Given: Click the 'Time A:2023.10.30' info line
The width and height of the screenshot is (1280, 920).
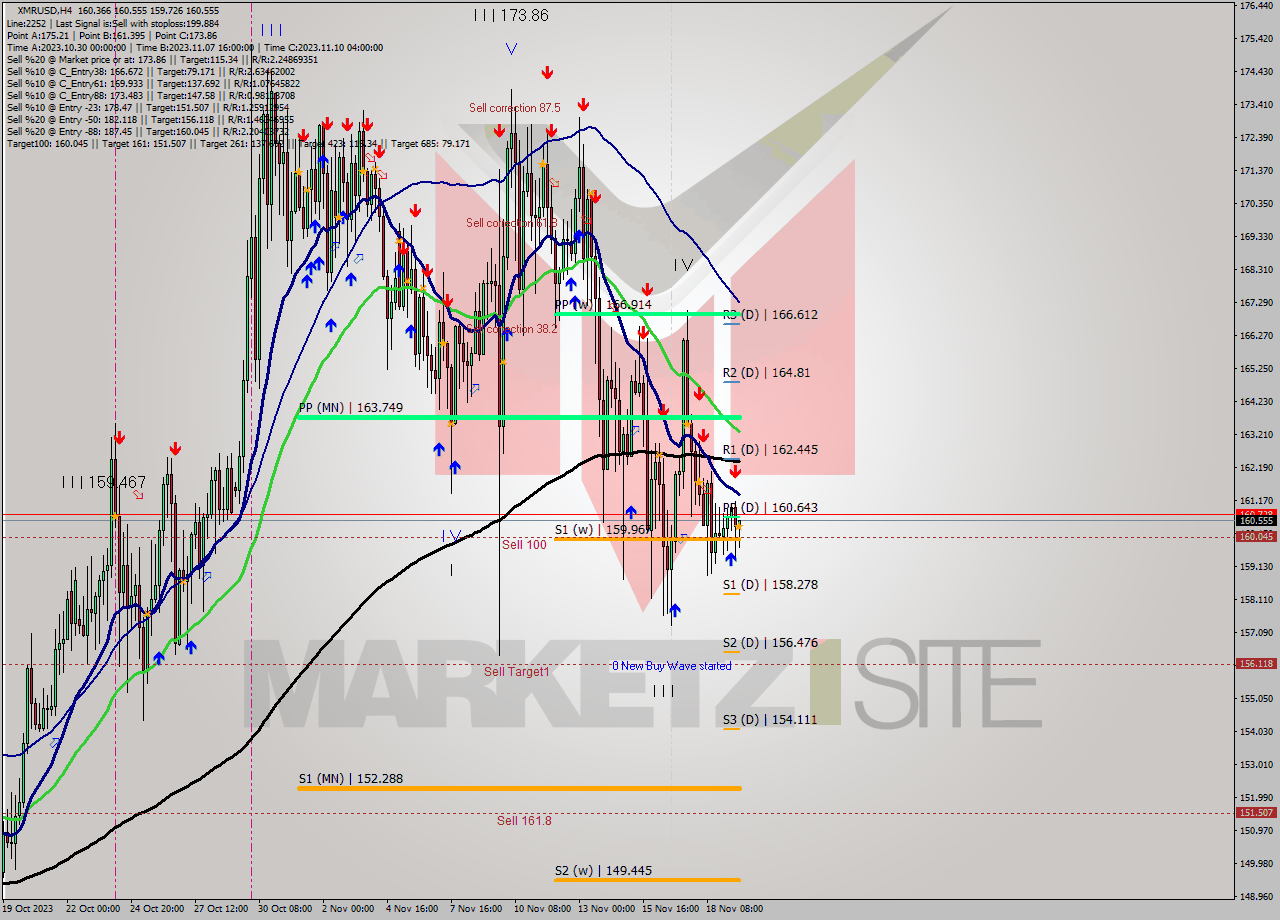Looking at the screenshot, I should click(195, 47).
